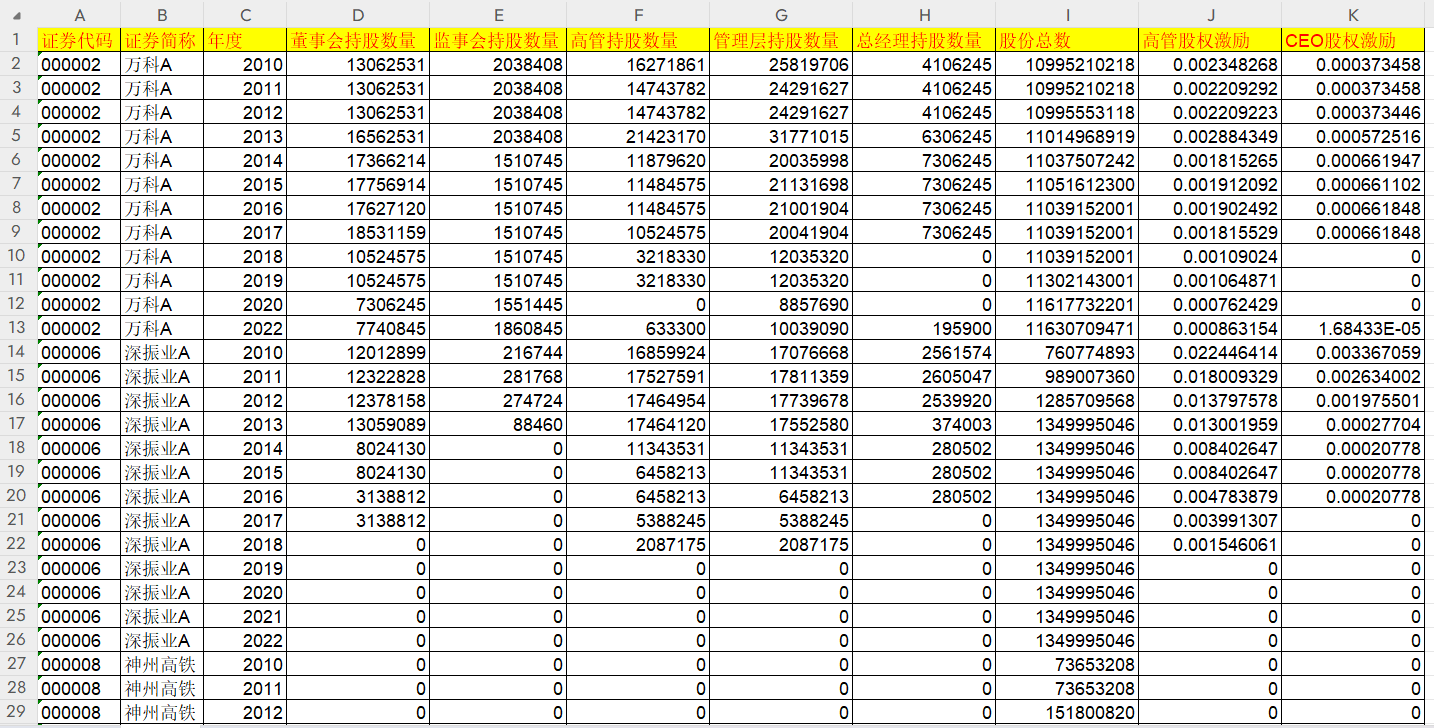Click code 000008 in 2010 row
The height and width of the screenshot is (728, 1434).
pyautogui.click(x=79, y=664)
